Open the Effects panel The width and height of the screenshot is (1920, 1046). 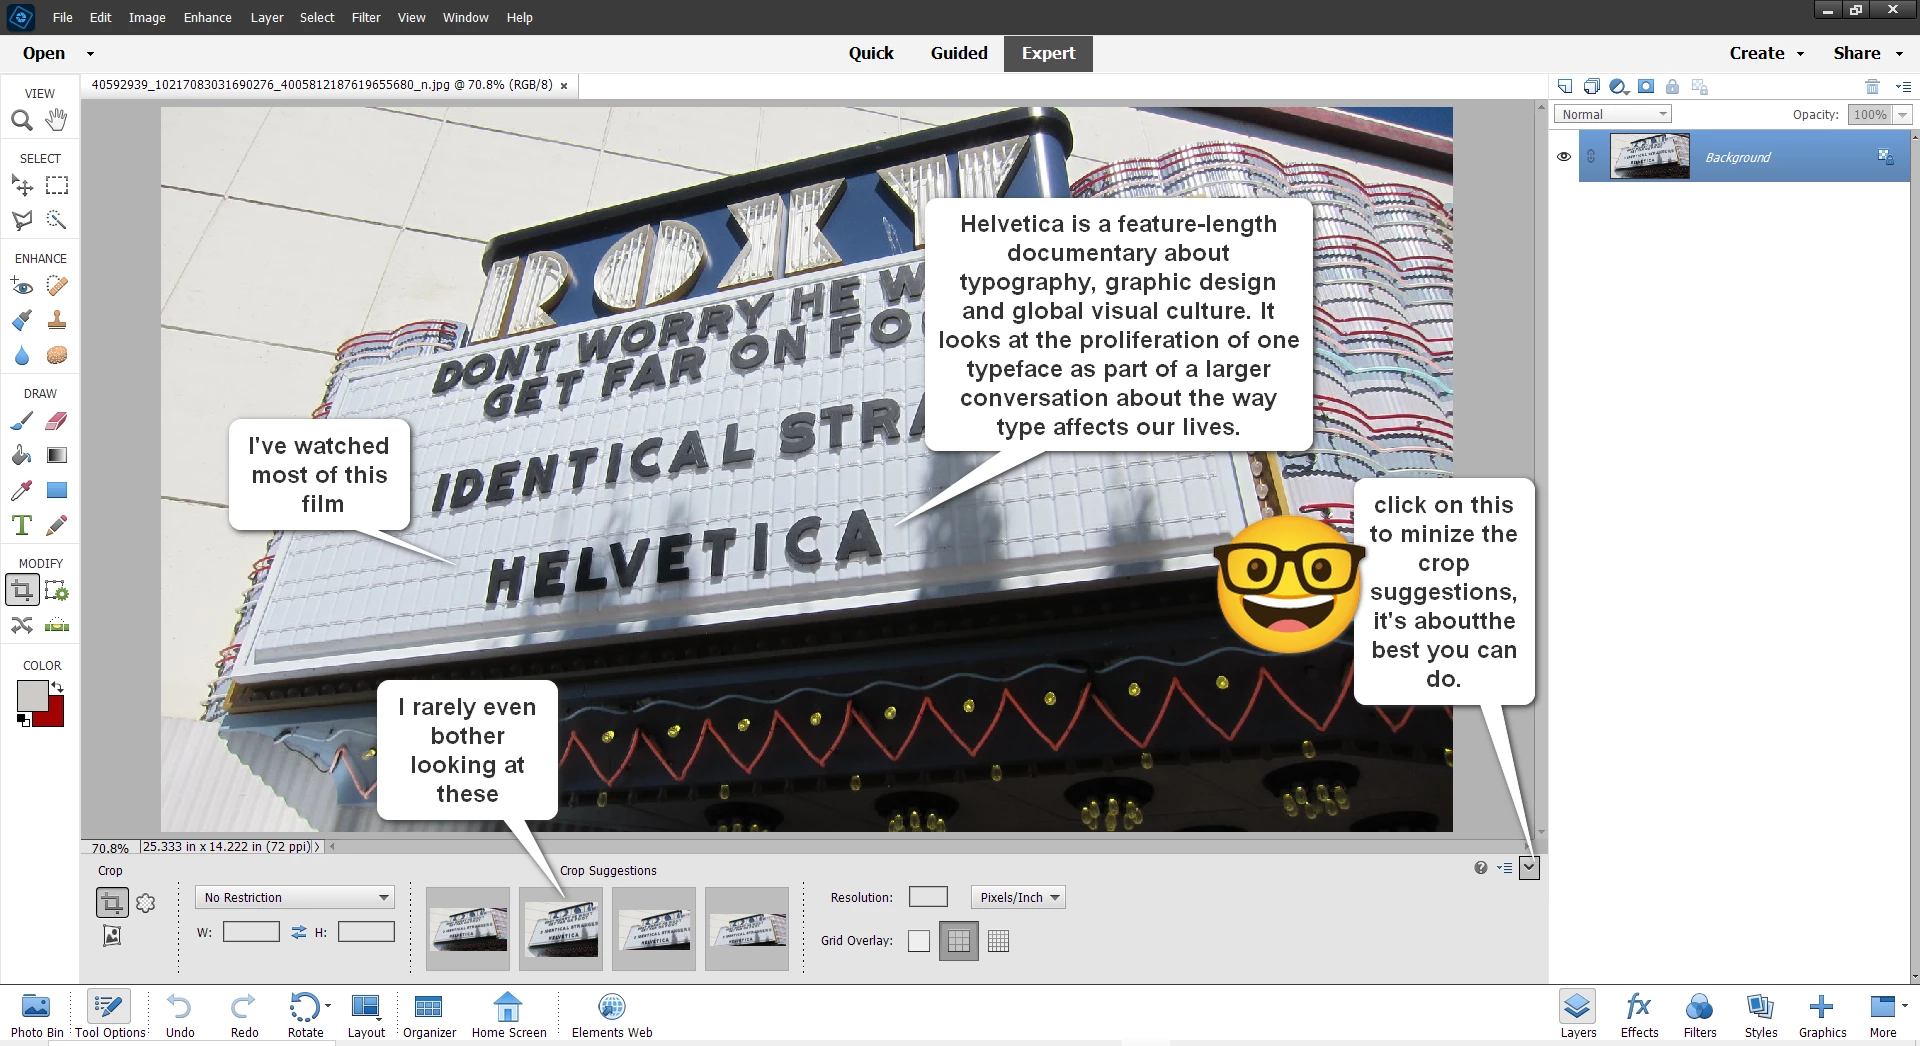tap(1639, 1015)
